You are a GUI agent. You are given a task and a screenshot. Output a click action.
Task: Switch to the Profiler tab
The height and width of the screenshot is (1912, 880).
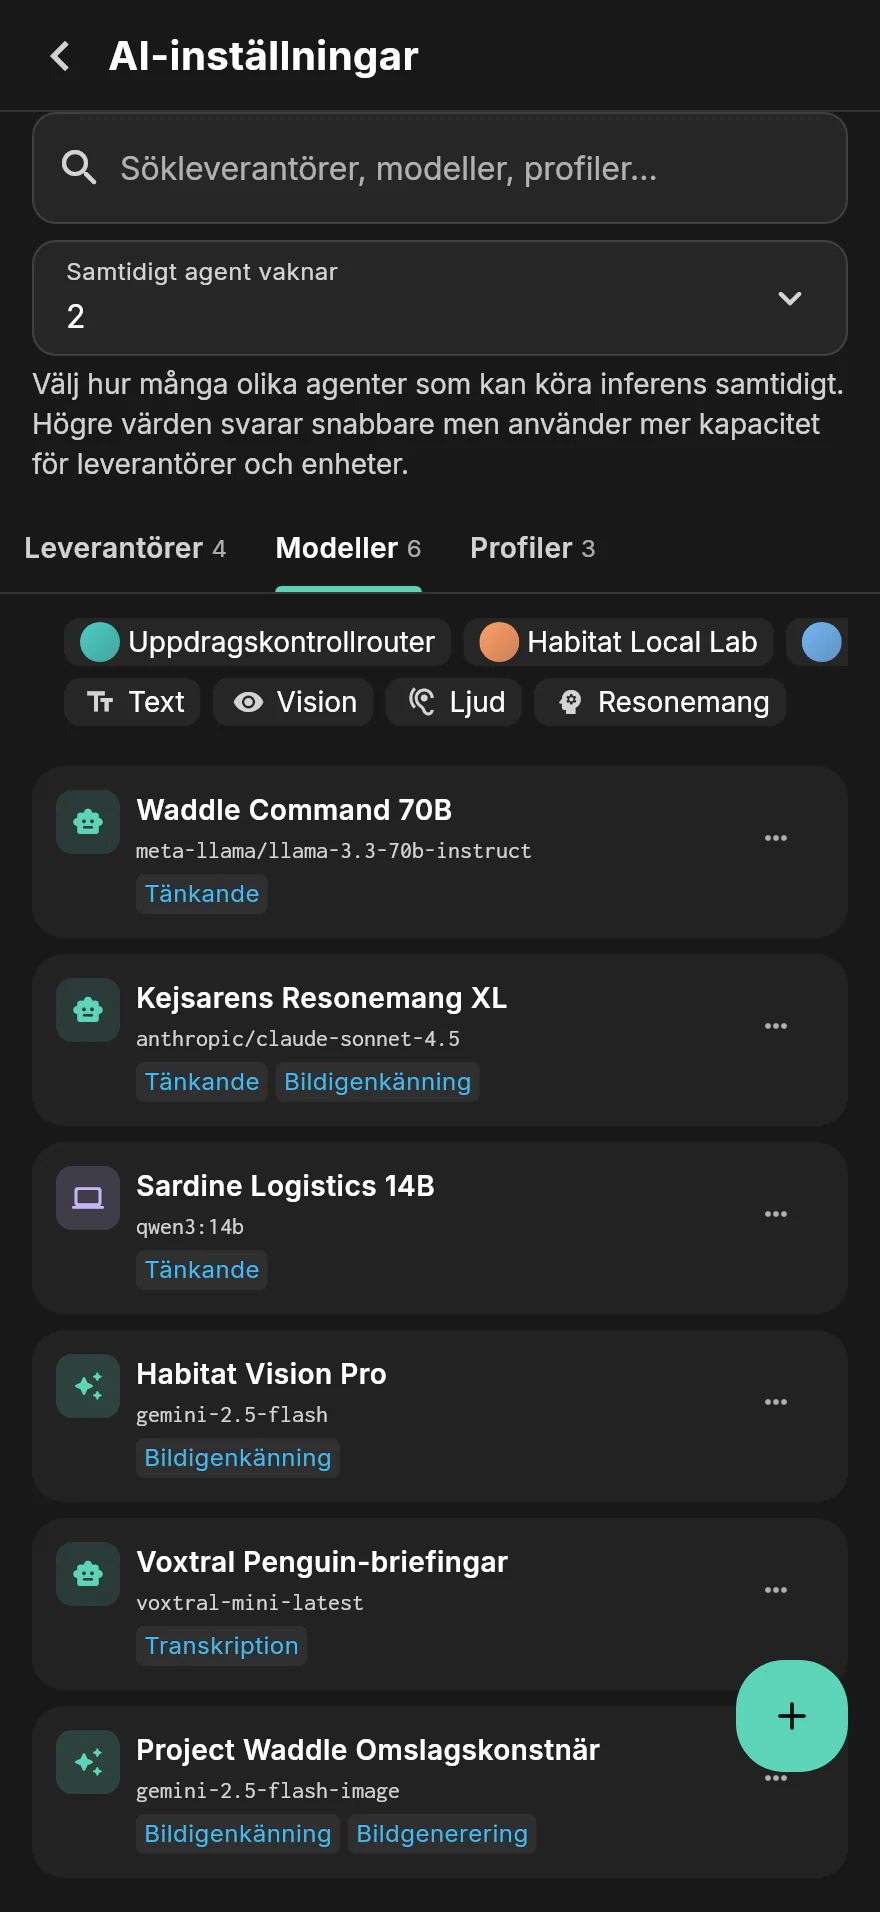[533, 548]
